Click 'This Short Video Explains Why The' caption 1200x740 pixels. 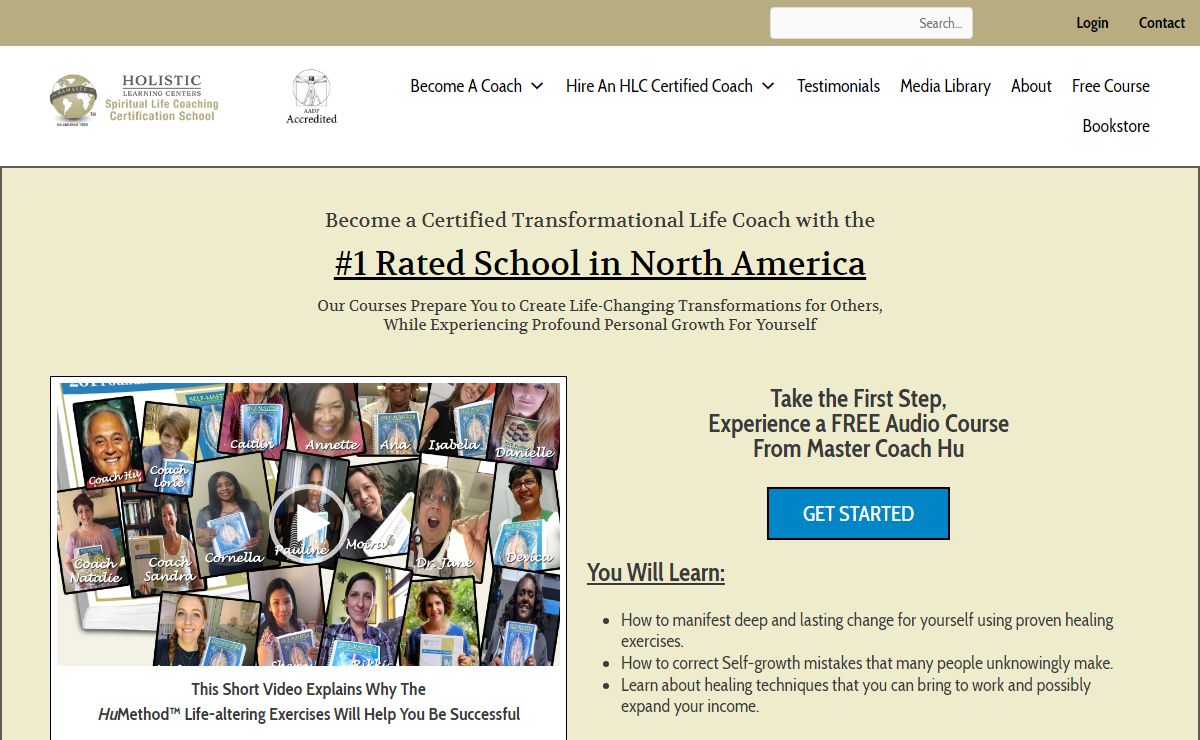[308, 689]
